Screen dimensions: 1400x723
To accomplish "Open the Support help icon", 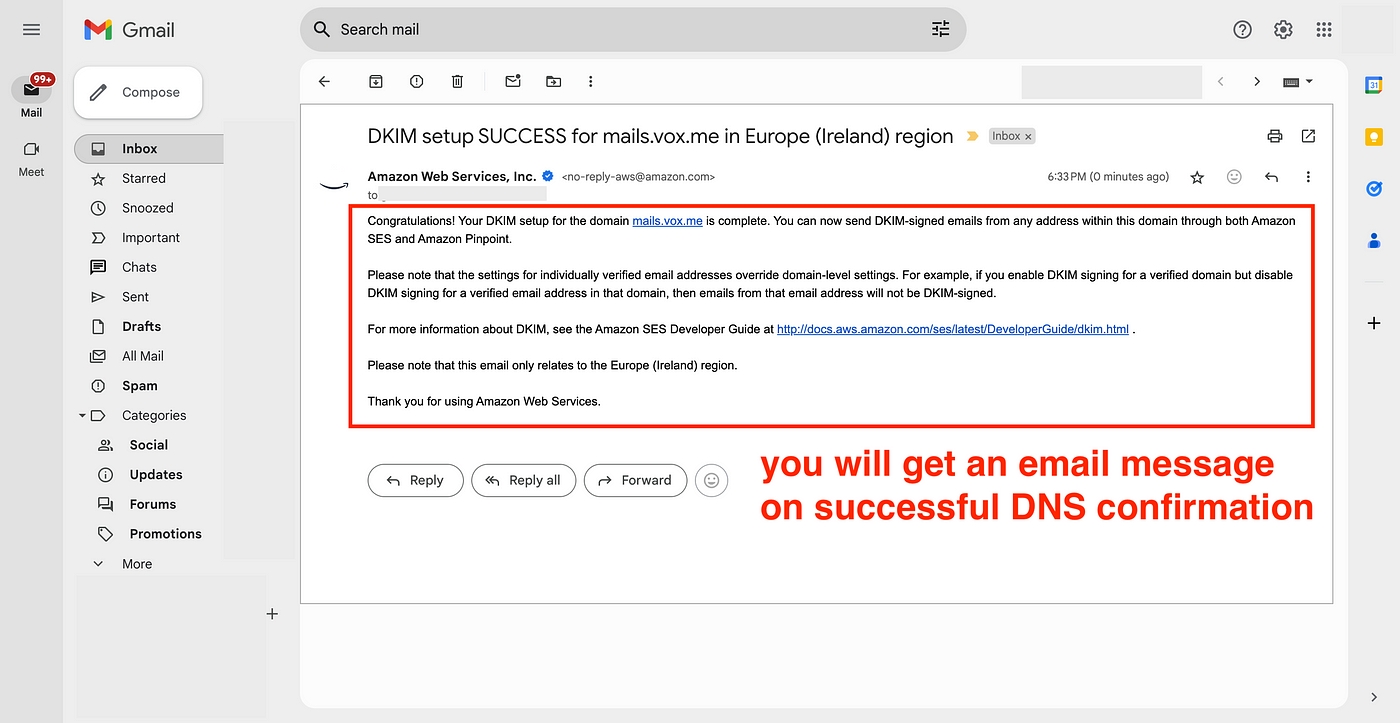I will tap(1242, 30).
